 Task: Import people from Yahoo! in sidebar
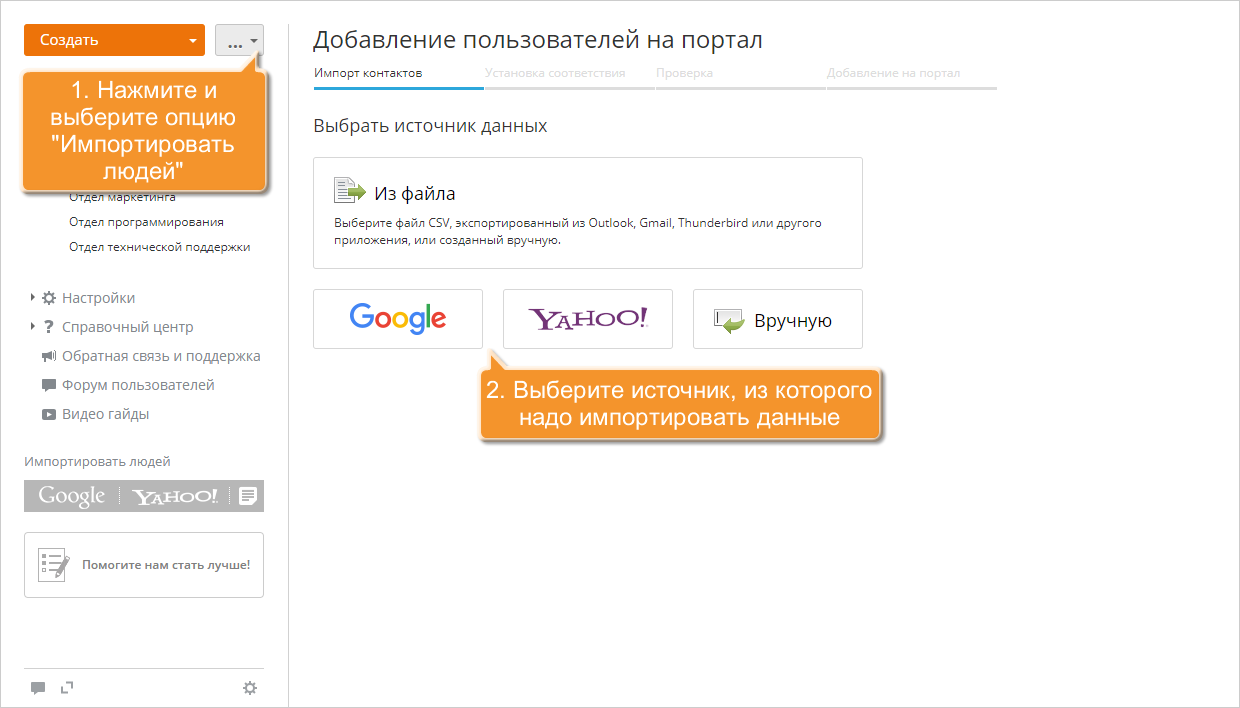tap(175, 496)
